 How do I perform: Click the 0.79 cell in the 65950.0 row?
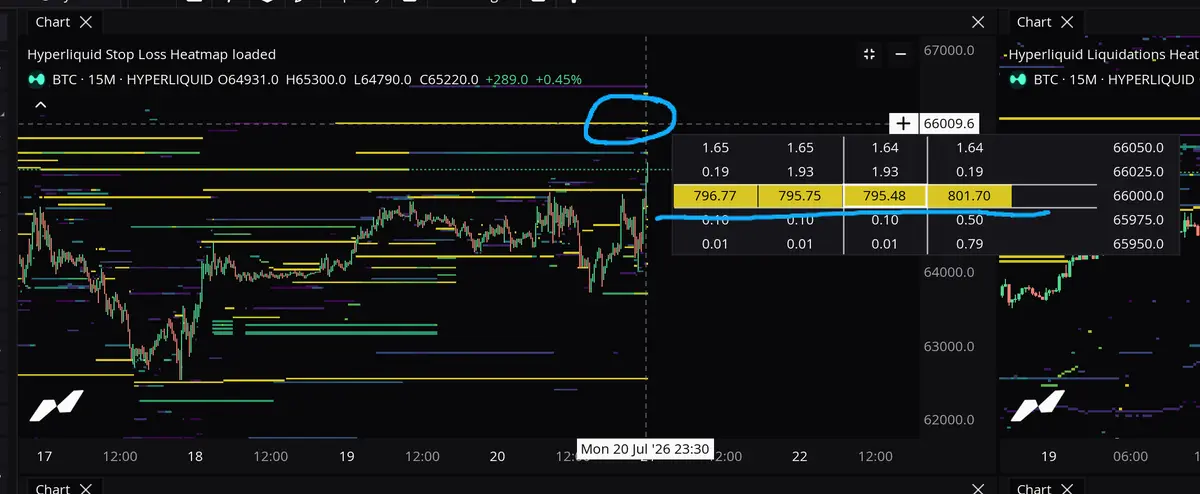click(x=970, y=244)
